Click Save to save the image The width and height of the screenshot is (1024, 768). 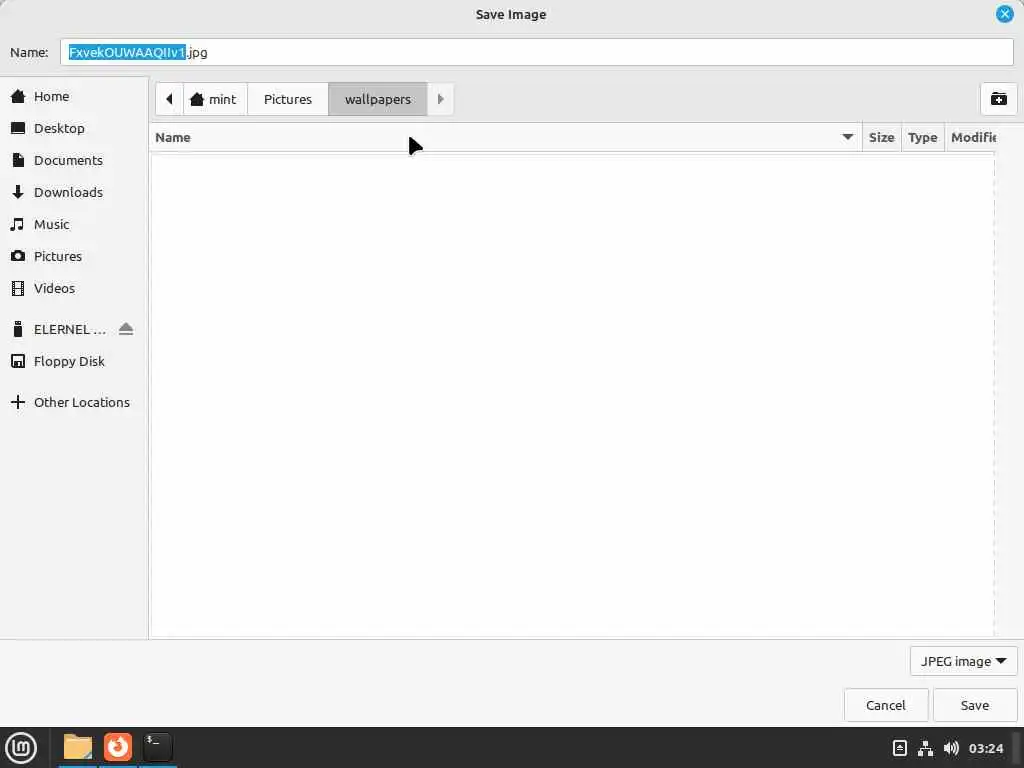(975, 706)
